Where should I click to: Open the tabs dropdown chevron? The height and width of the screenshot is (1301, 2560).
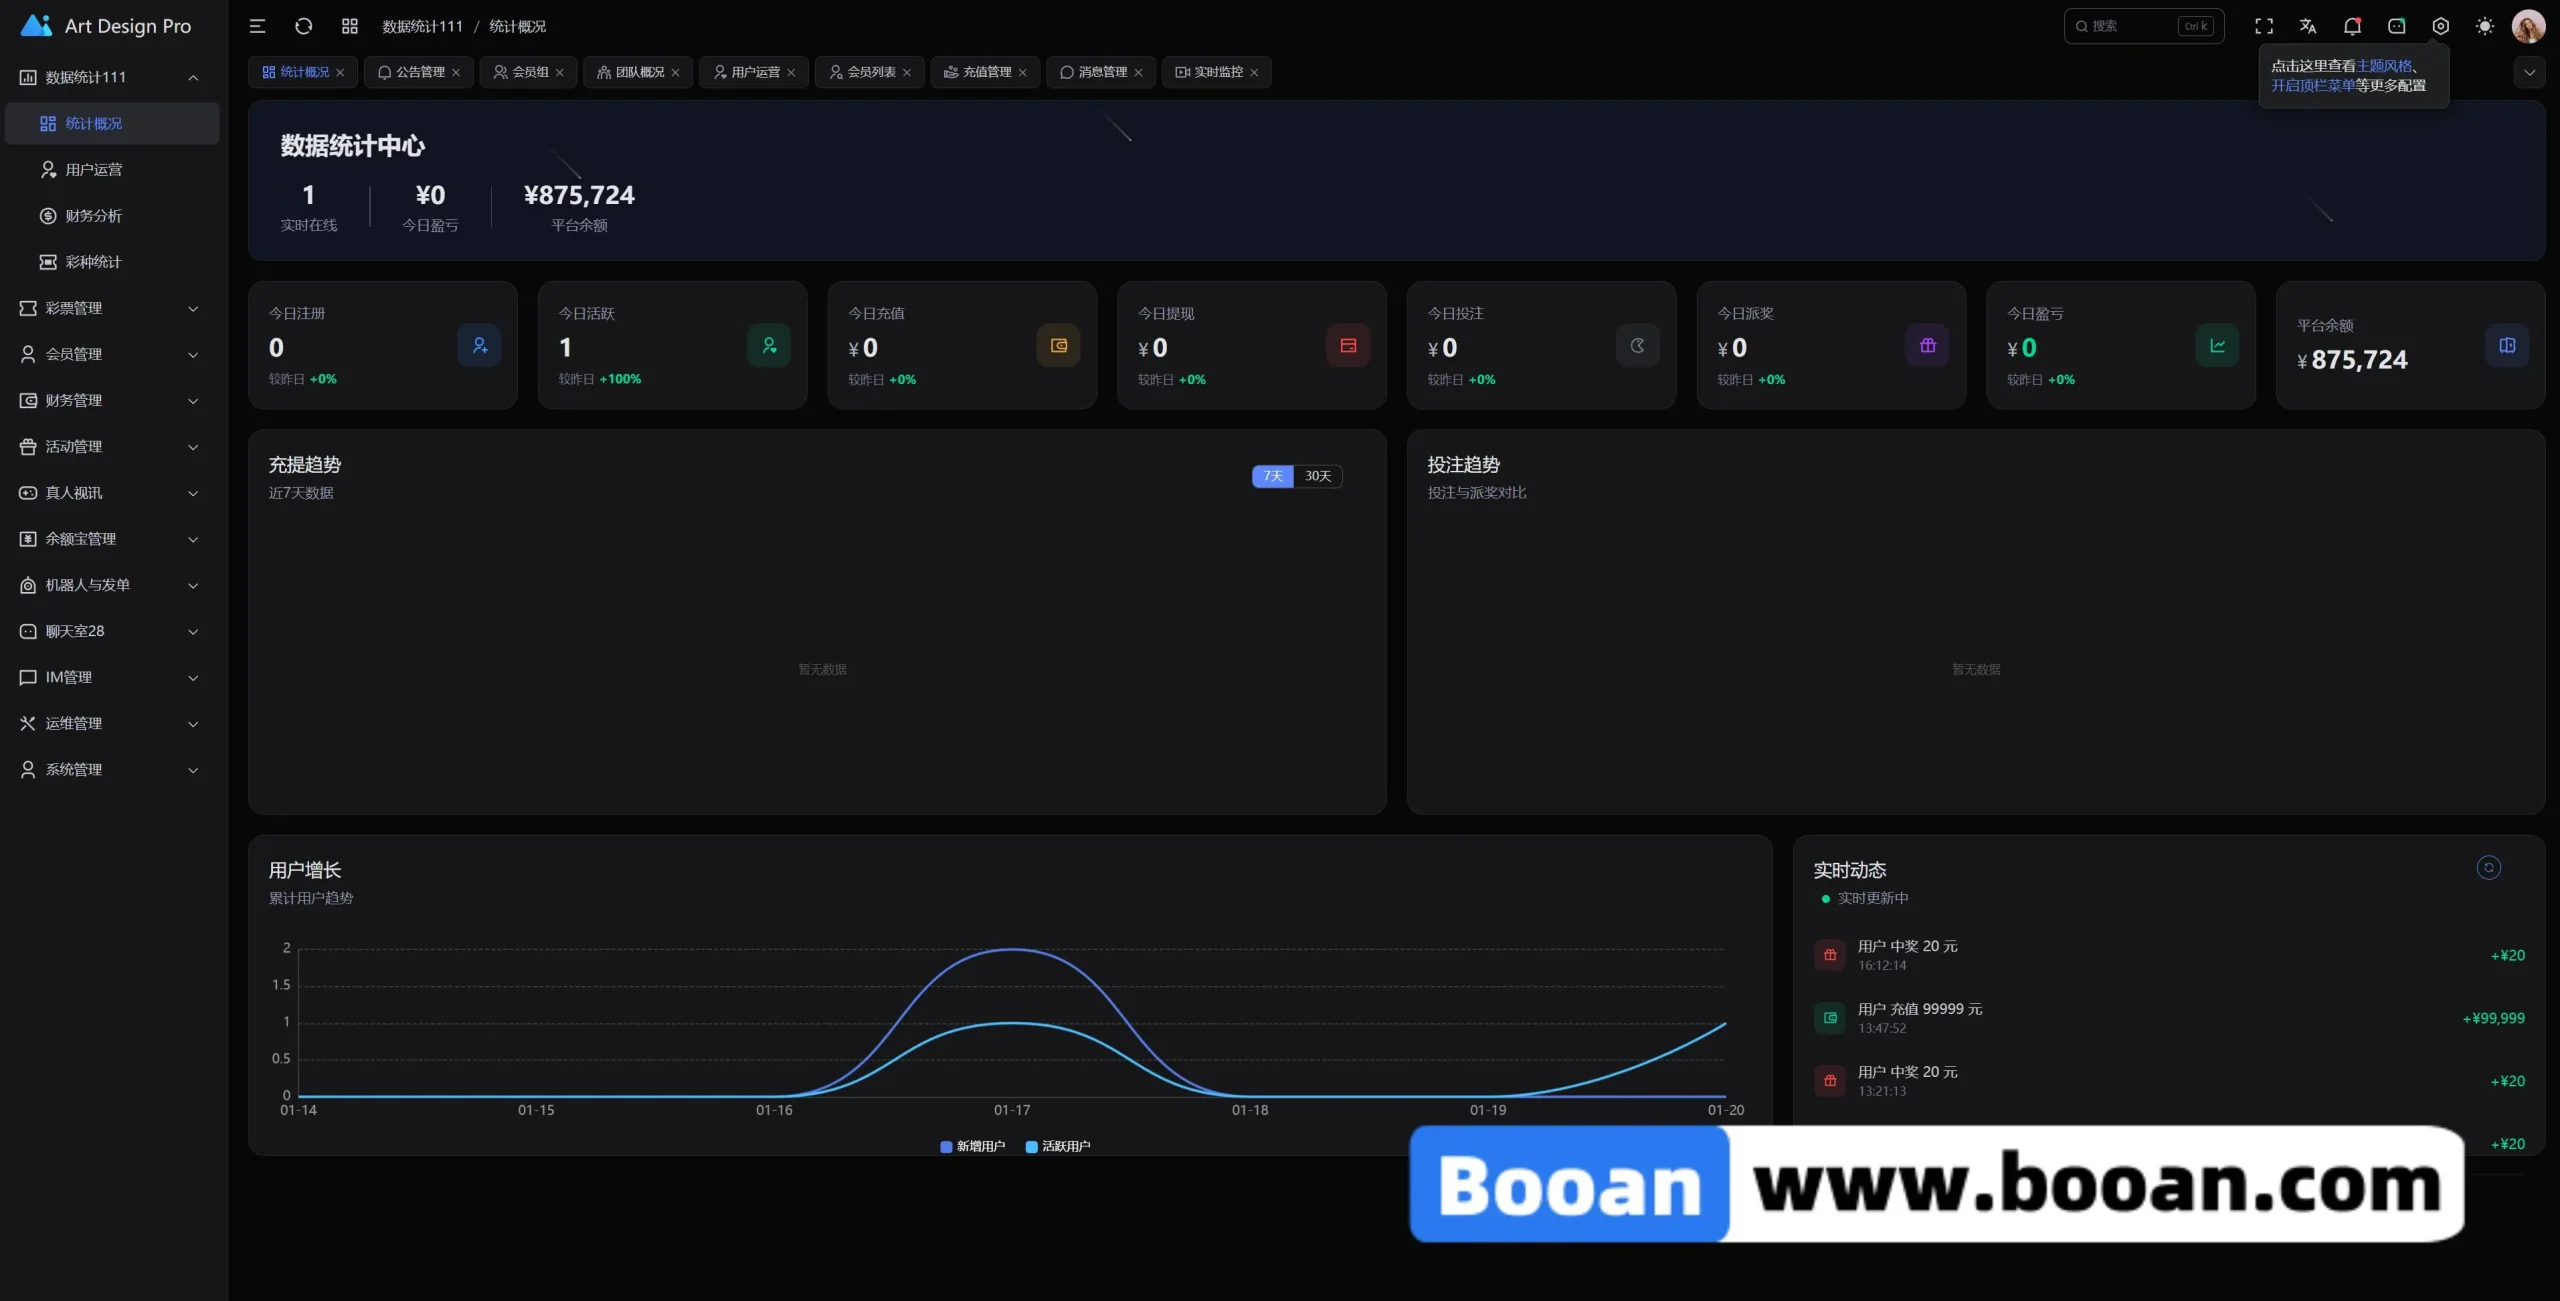[2529, 72]
